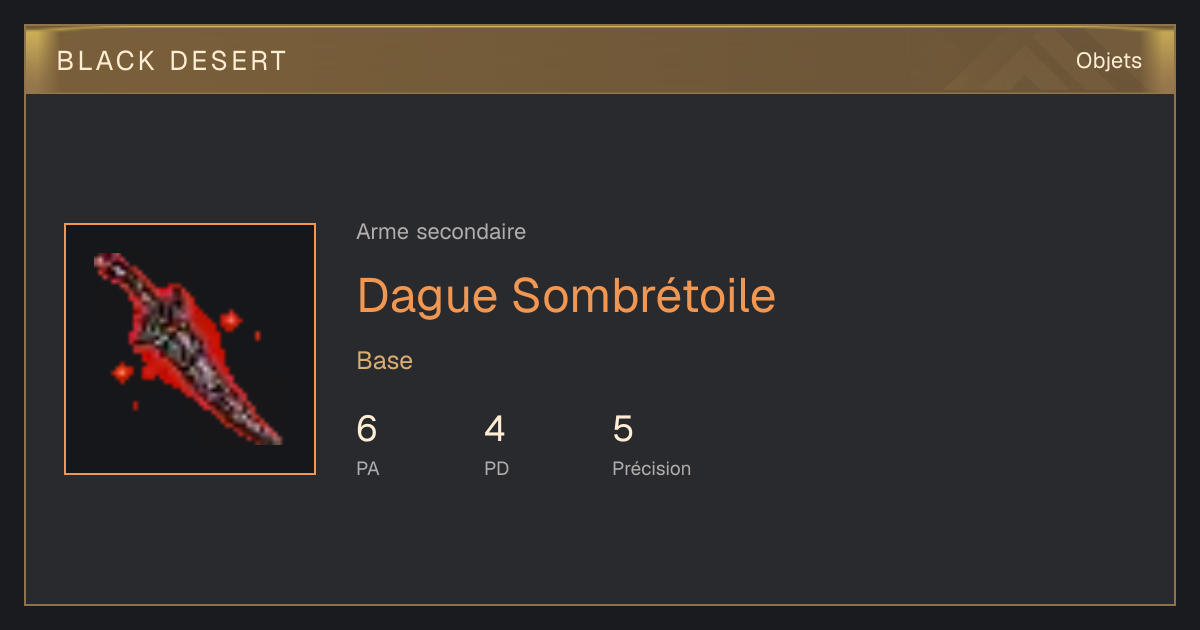Click the PA stat label
Viewport: 1200px width, 630px height.
pyautogui.click(x=368, y=468)
